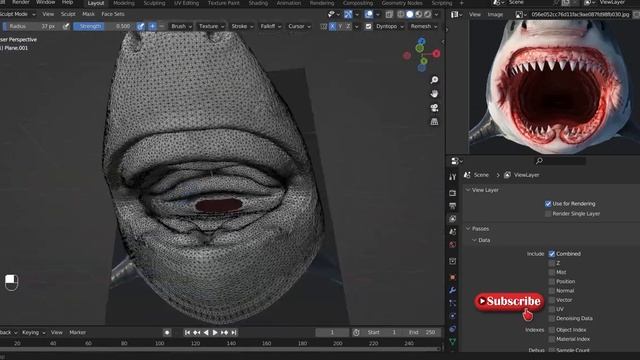The image size is (640, 360).
Task: Switch to the UV Editing workspace tab
Action: [187, 3]
